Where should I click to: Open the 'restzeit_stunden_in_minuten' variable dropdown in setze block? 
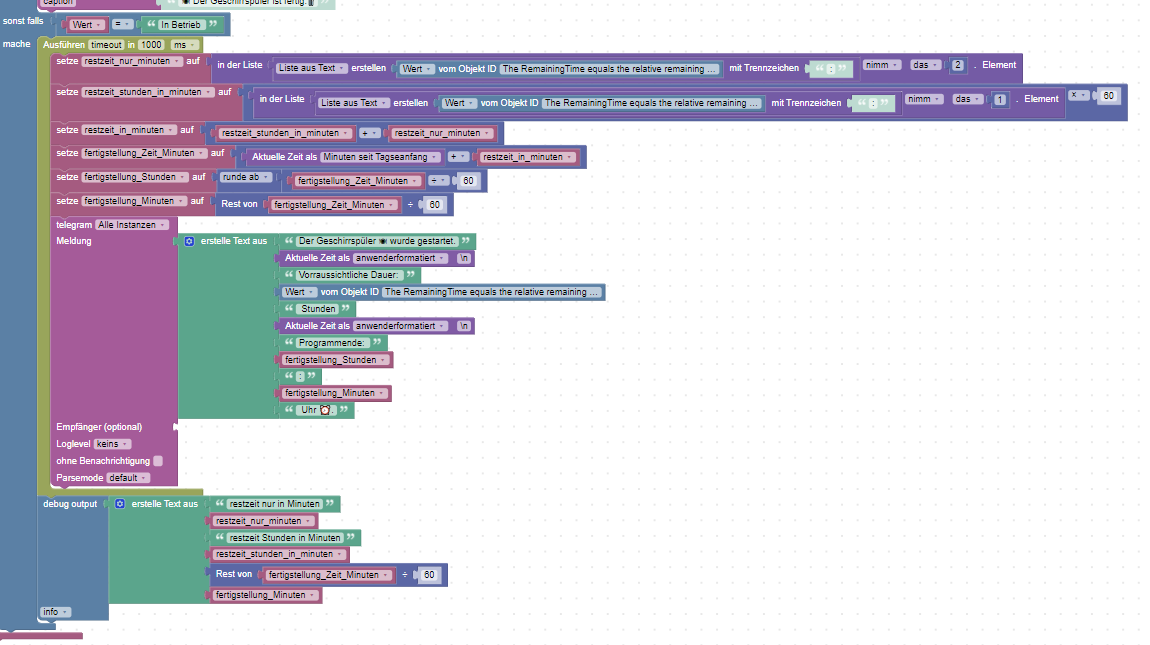[x=147, y=92]
